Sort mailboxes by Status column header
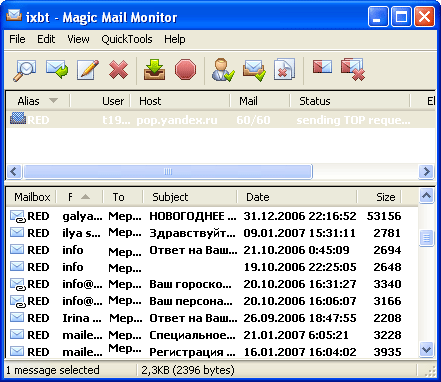Image resolution: width=441 pixels, height=382 pixels. coord(350,101)
